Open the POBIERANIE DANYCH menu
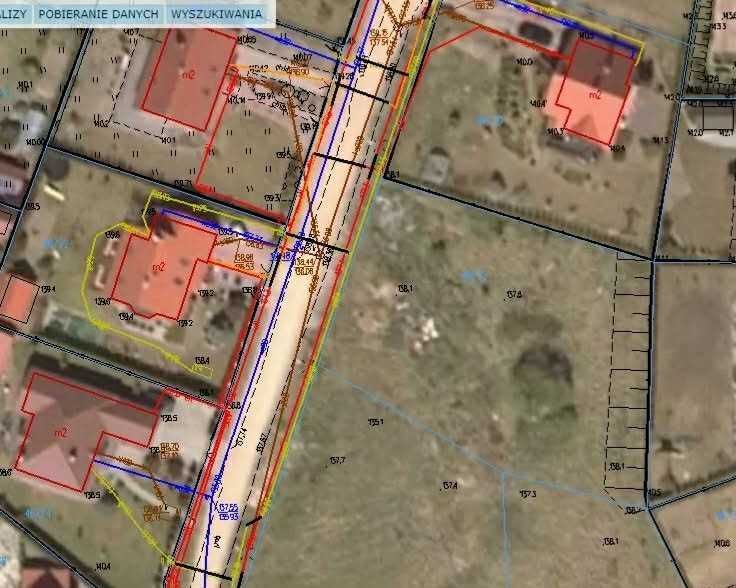 (98, 14)
